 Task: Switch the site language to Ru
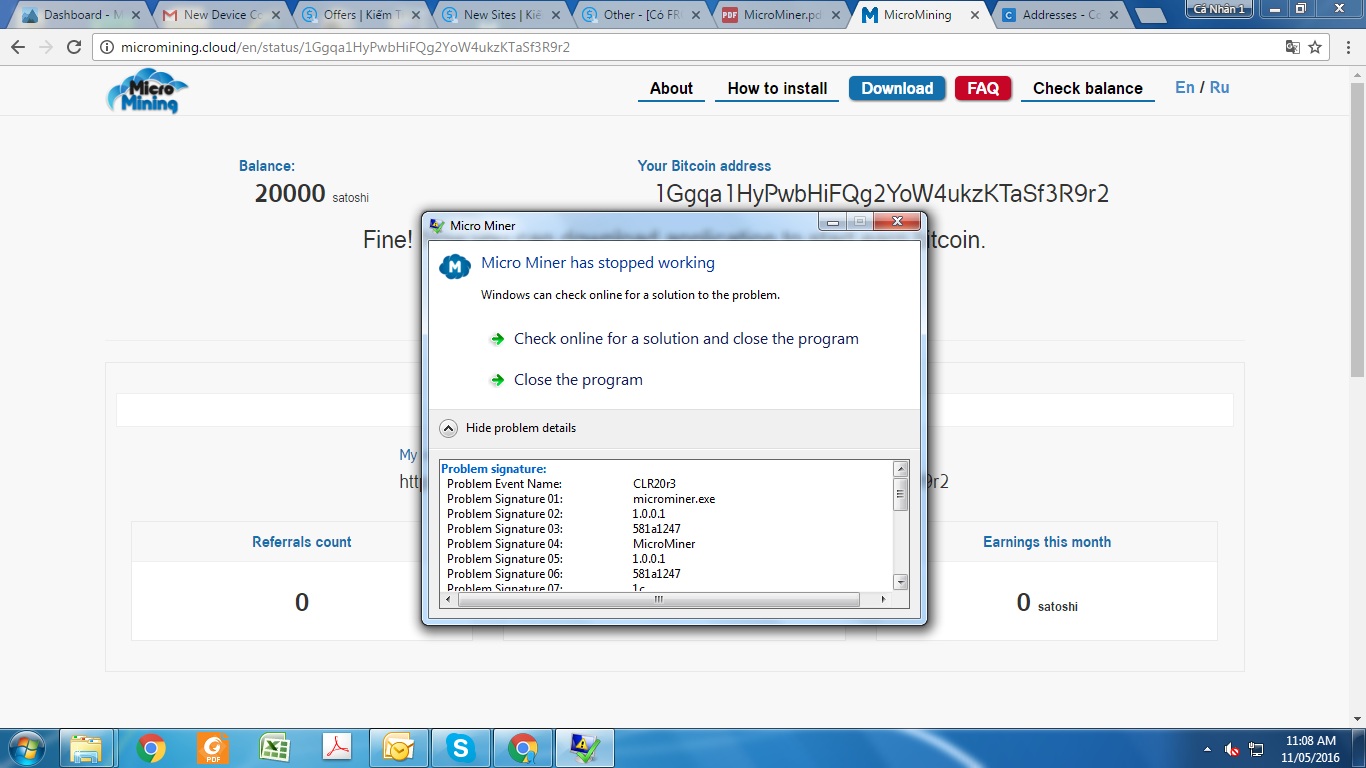coord(1219,88)
